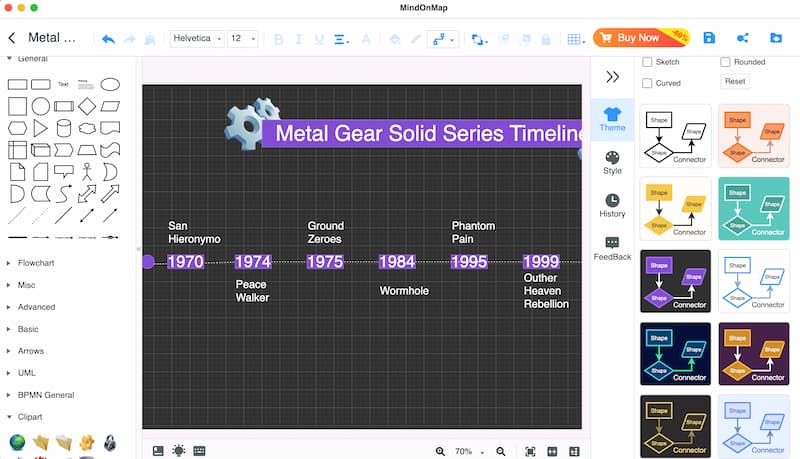Open the waypoint arrangement dropdown
This screenshot has height=459, width=800.
pos(479,39)
